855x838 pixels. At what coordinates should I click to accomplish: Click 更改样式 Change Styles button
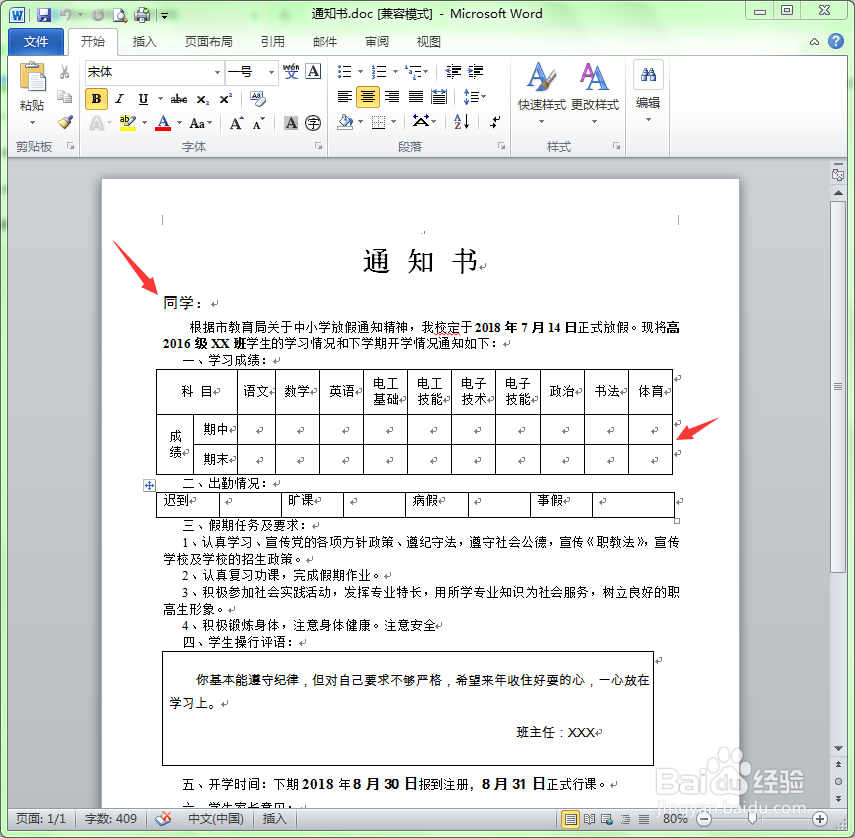click(594, 92)
